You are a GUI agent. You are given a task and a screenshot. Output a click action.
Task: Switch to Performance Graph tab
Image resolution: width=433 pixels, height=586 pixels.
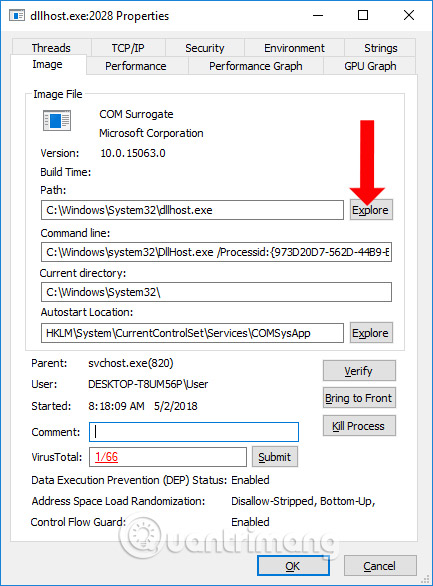(x=256, y=66)
